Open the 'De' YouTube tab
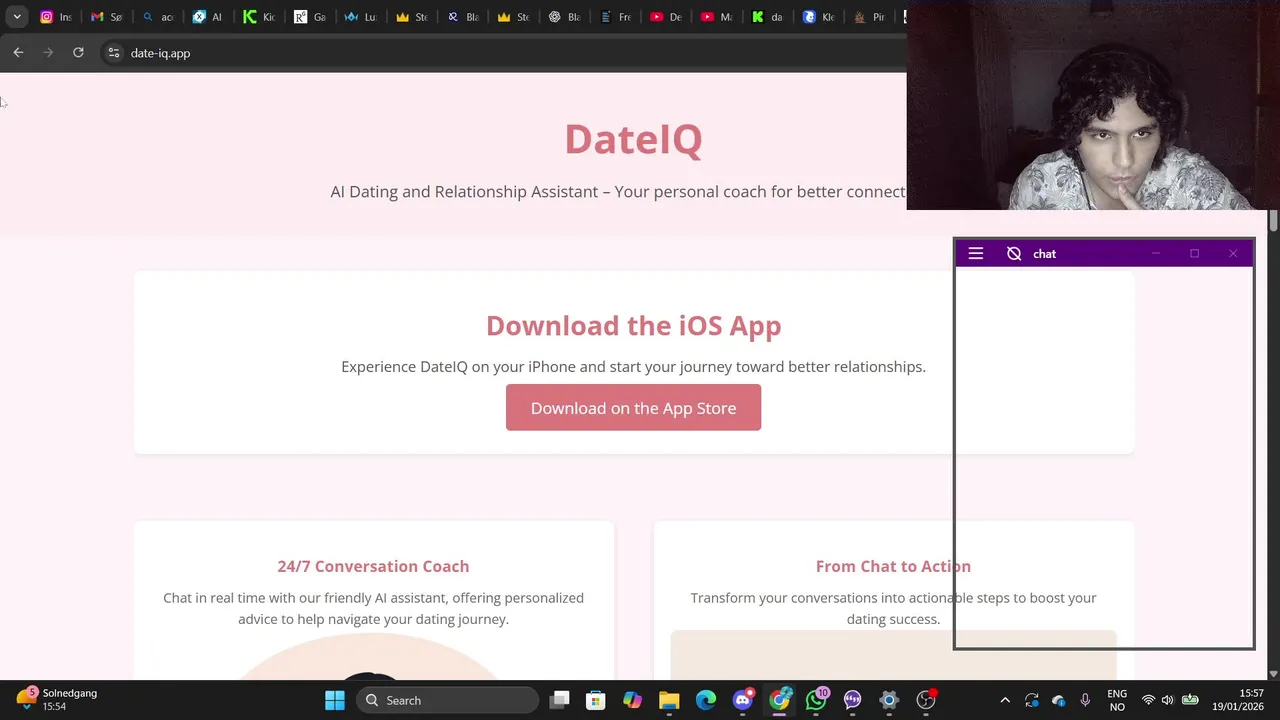1280x720 pixels. (x=667, y=17)
